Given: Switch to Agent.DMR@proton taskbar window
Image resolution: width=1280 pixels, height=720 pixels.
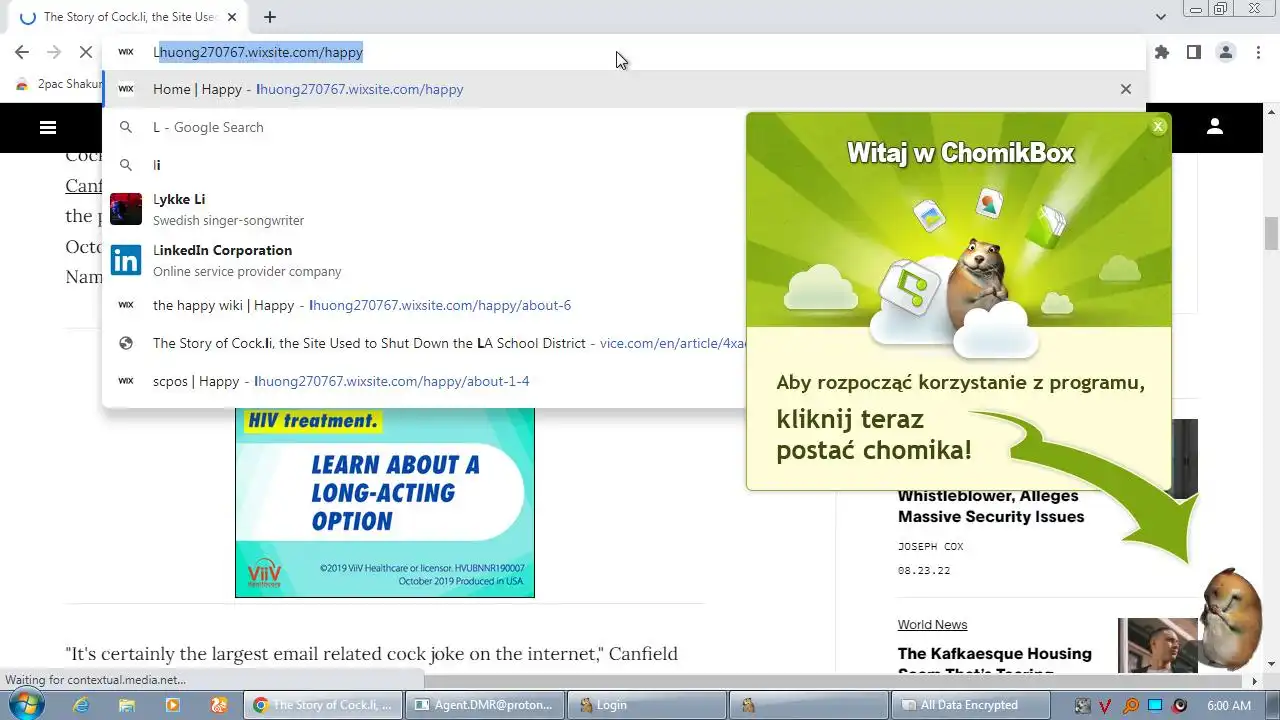Looking at the screenshot, I should point(485,705).
